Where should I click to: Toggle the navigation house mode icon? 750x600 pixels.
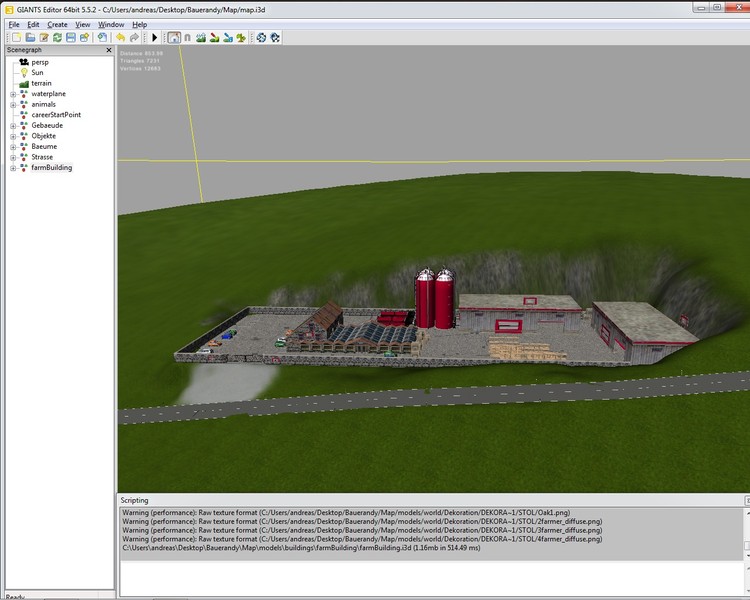[174, 37]
